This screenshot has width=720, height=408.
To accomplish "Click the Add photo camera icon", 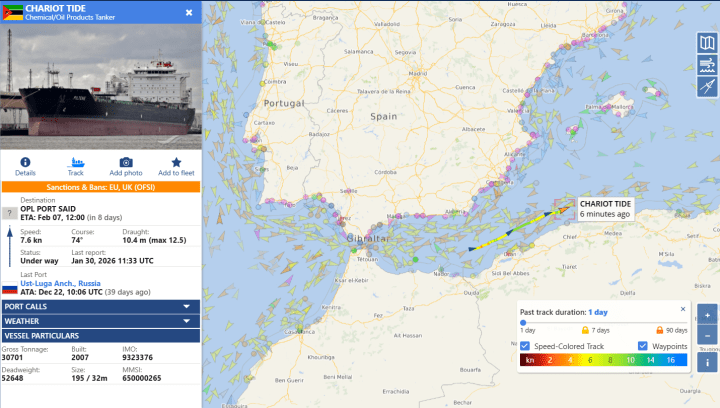I will tap(126, 162).
